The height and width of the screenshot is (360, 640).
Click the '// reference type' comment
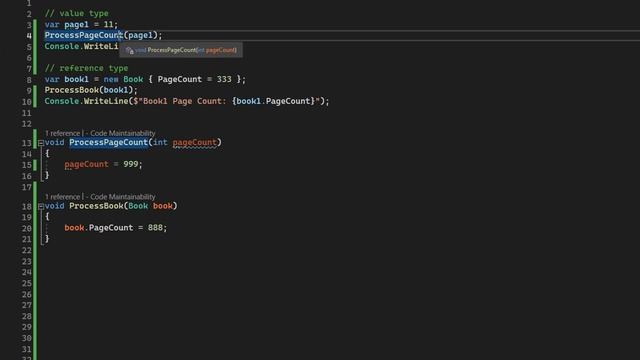[87, 68]
